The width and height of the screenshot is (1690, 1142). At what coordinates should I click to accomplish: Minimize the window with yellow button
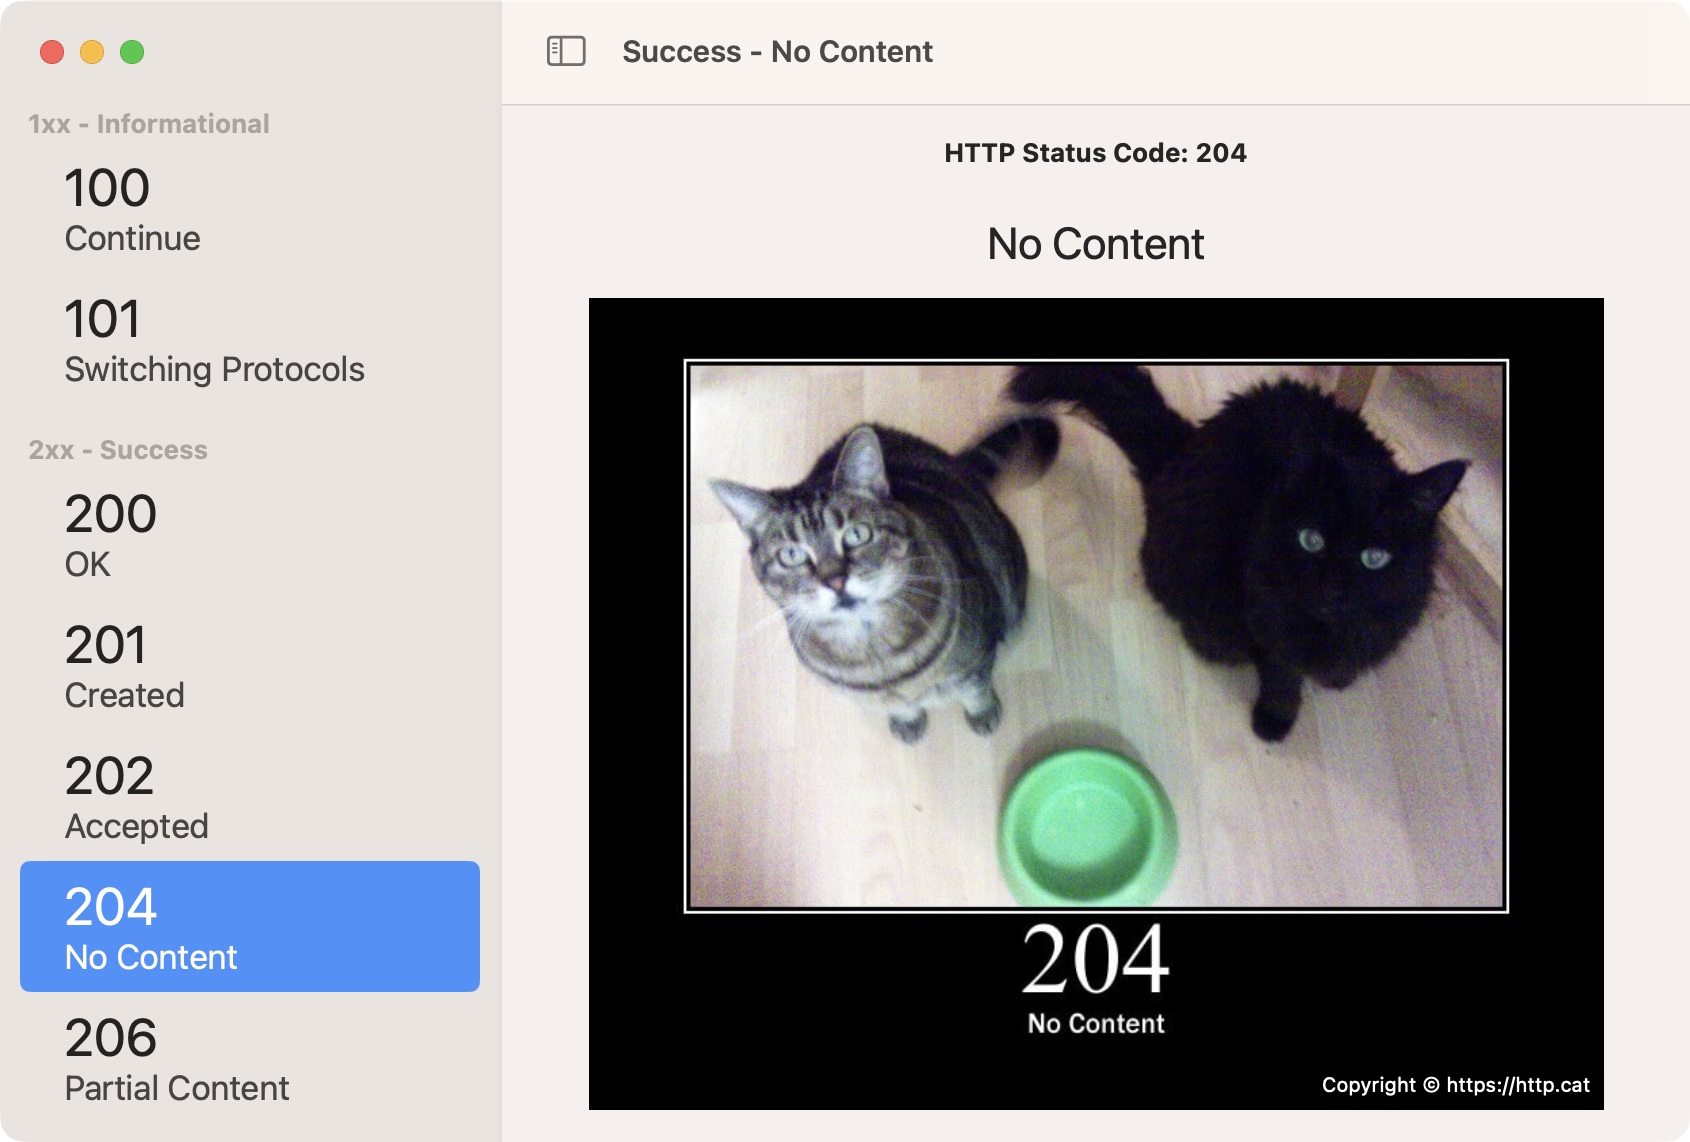pyautogui.click(x=92, y=52)
